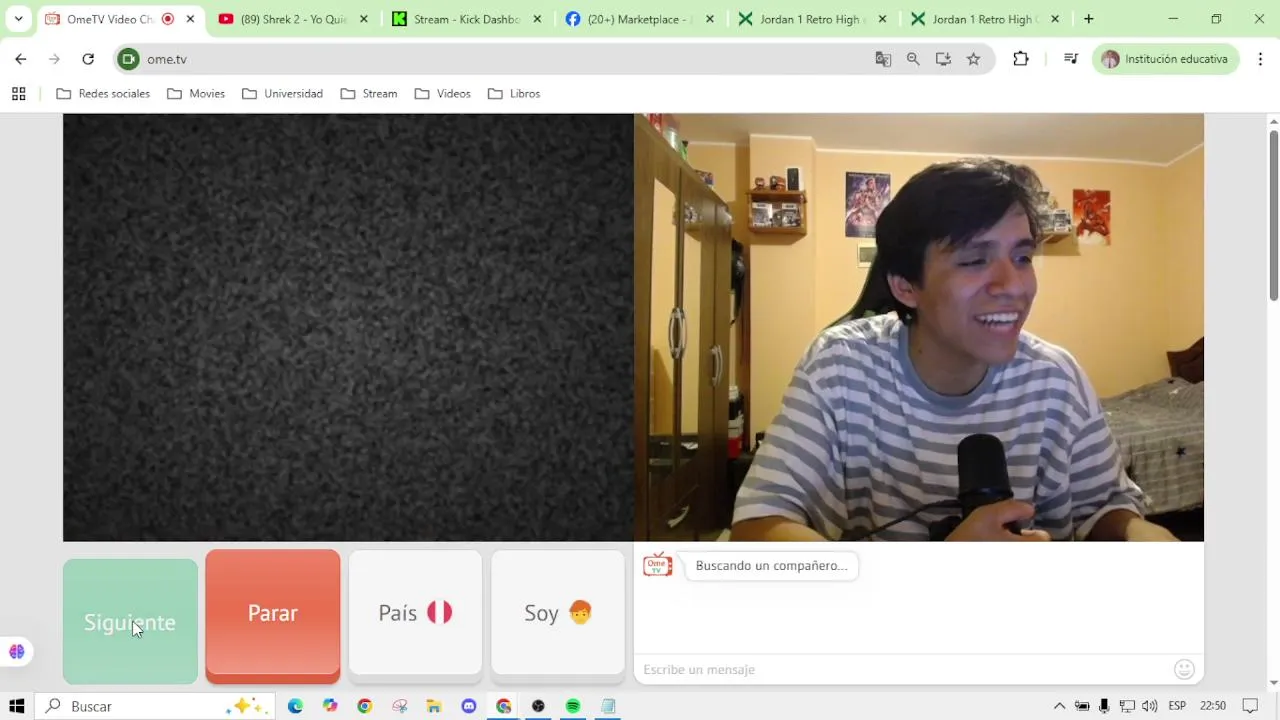
Task: Open Microsoft Edge from the taskbar
Action: (295, 706)
